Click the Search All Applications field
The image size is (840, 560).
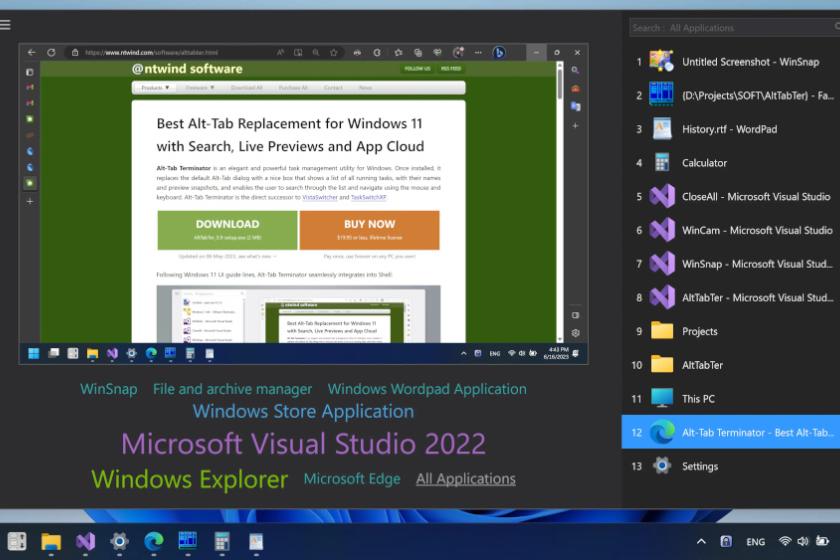[734, 28]
